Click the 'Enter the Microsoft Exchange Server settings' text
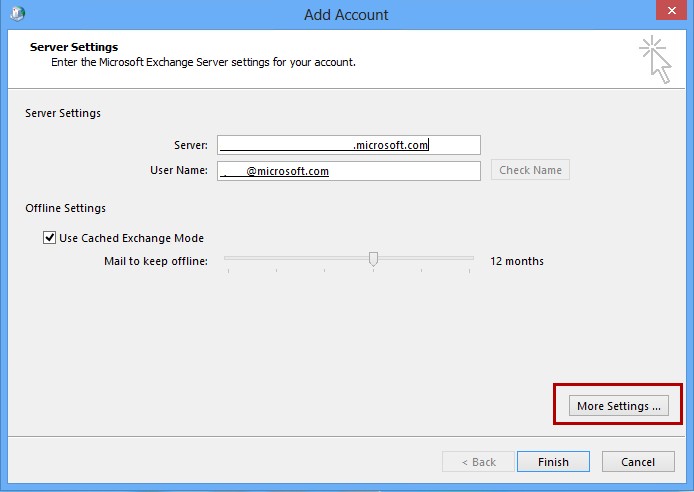 (x=203, y=62)
